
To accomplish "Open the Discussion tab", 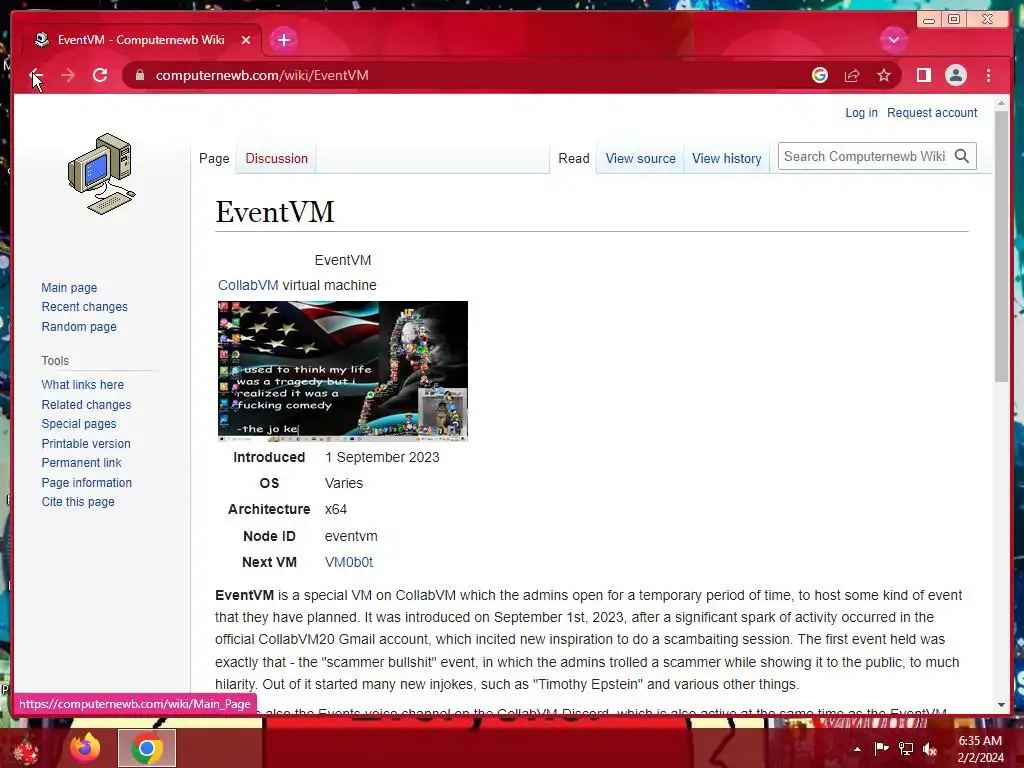I will coord(276,158).
